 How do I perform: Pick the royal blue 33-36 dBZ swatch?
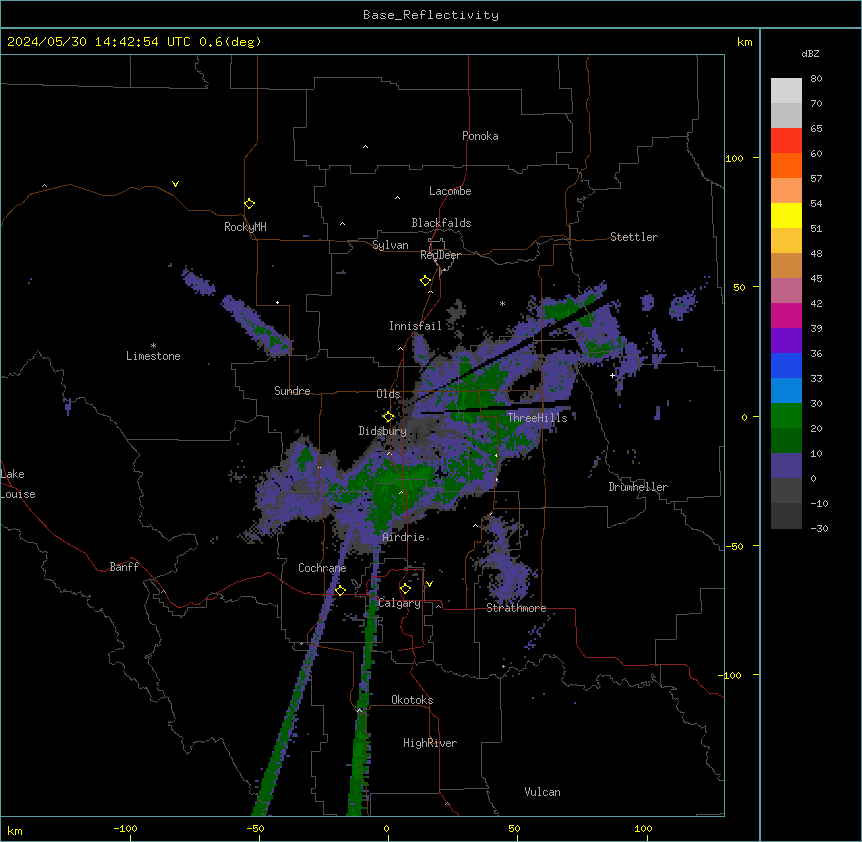click(x=786, y=365)
